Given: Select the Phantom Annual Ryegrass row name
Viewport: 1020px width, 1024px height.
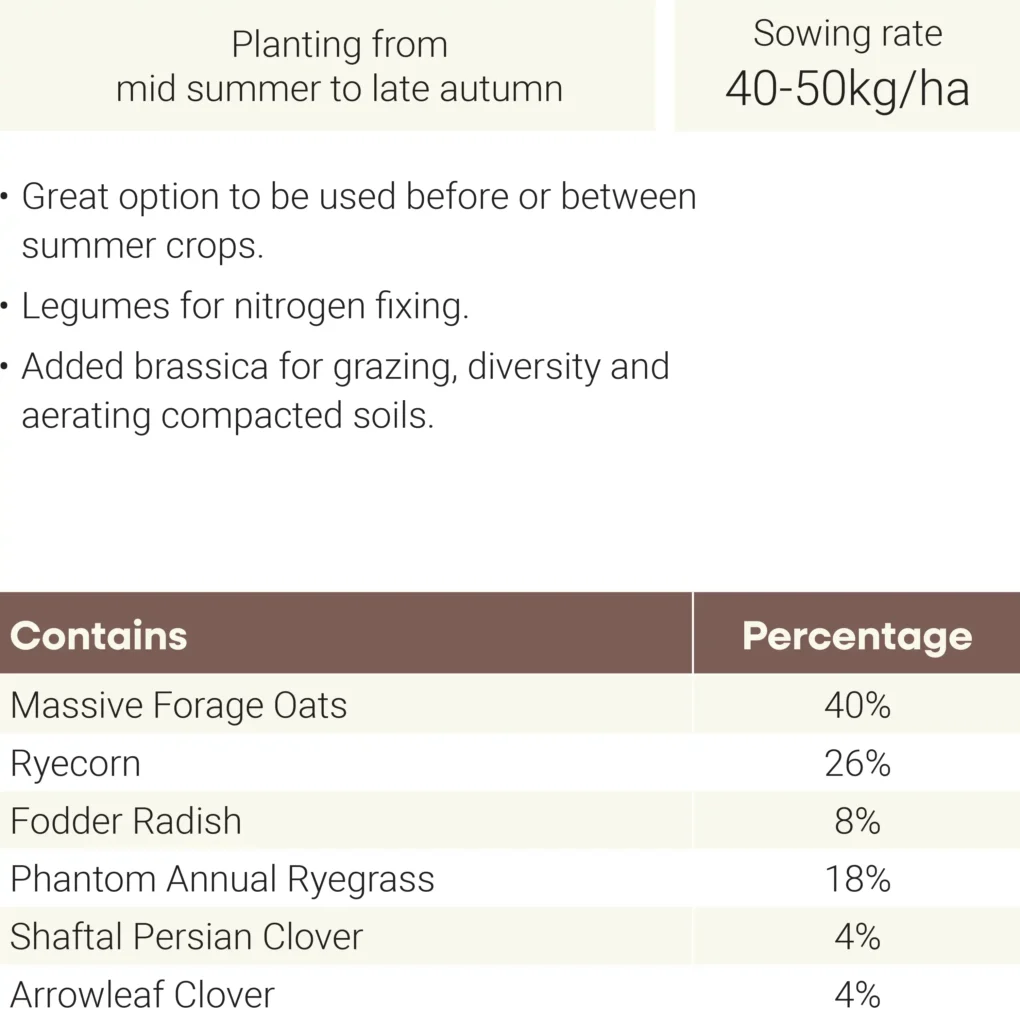Looking at the screenshot, I should click(x=222, y=880).
